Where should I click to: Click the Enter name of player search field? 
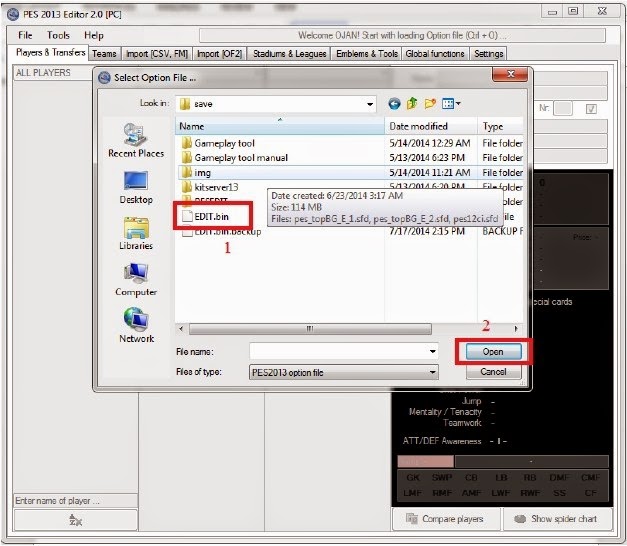coord(76,501)
